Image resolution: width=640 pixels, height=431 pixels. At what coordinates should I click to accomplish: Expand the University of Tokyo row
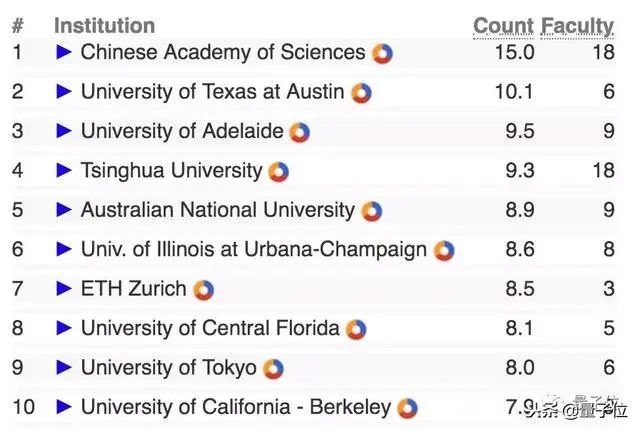pyautogui.click(x=64, y=368)
